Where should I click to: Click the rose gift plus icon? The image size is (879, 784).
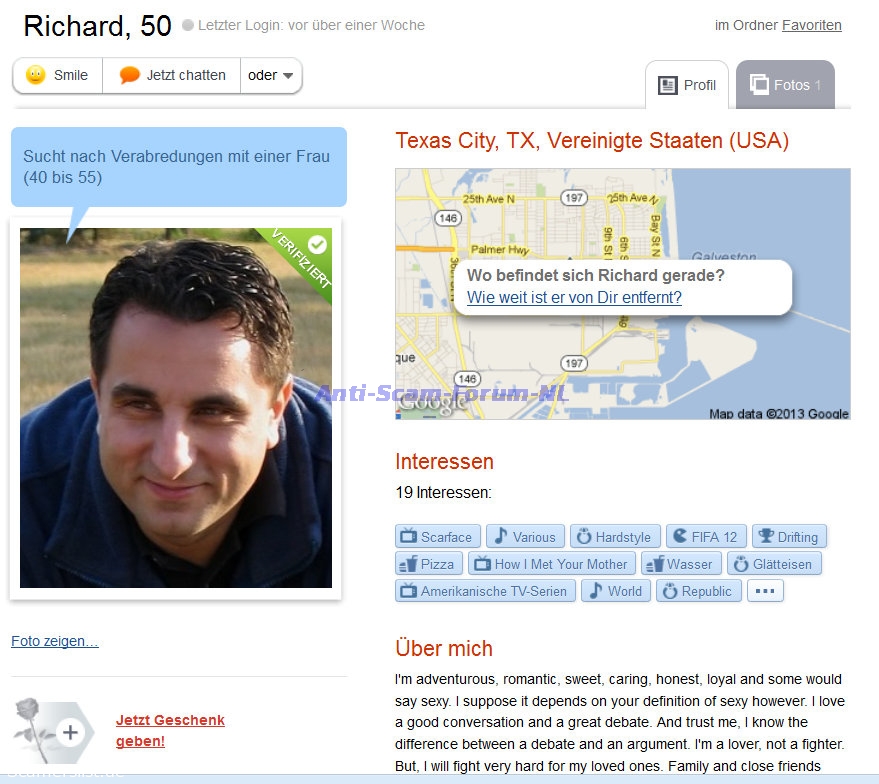point(70,732)
